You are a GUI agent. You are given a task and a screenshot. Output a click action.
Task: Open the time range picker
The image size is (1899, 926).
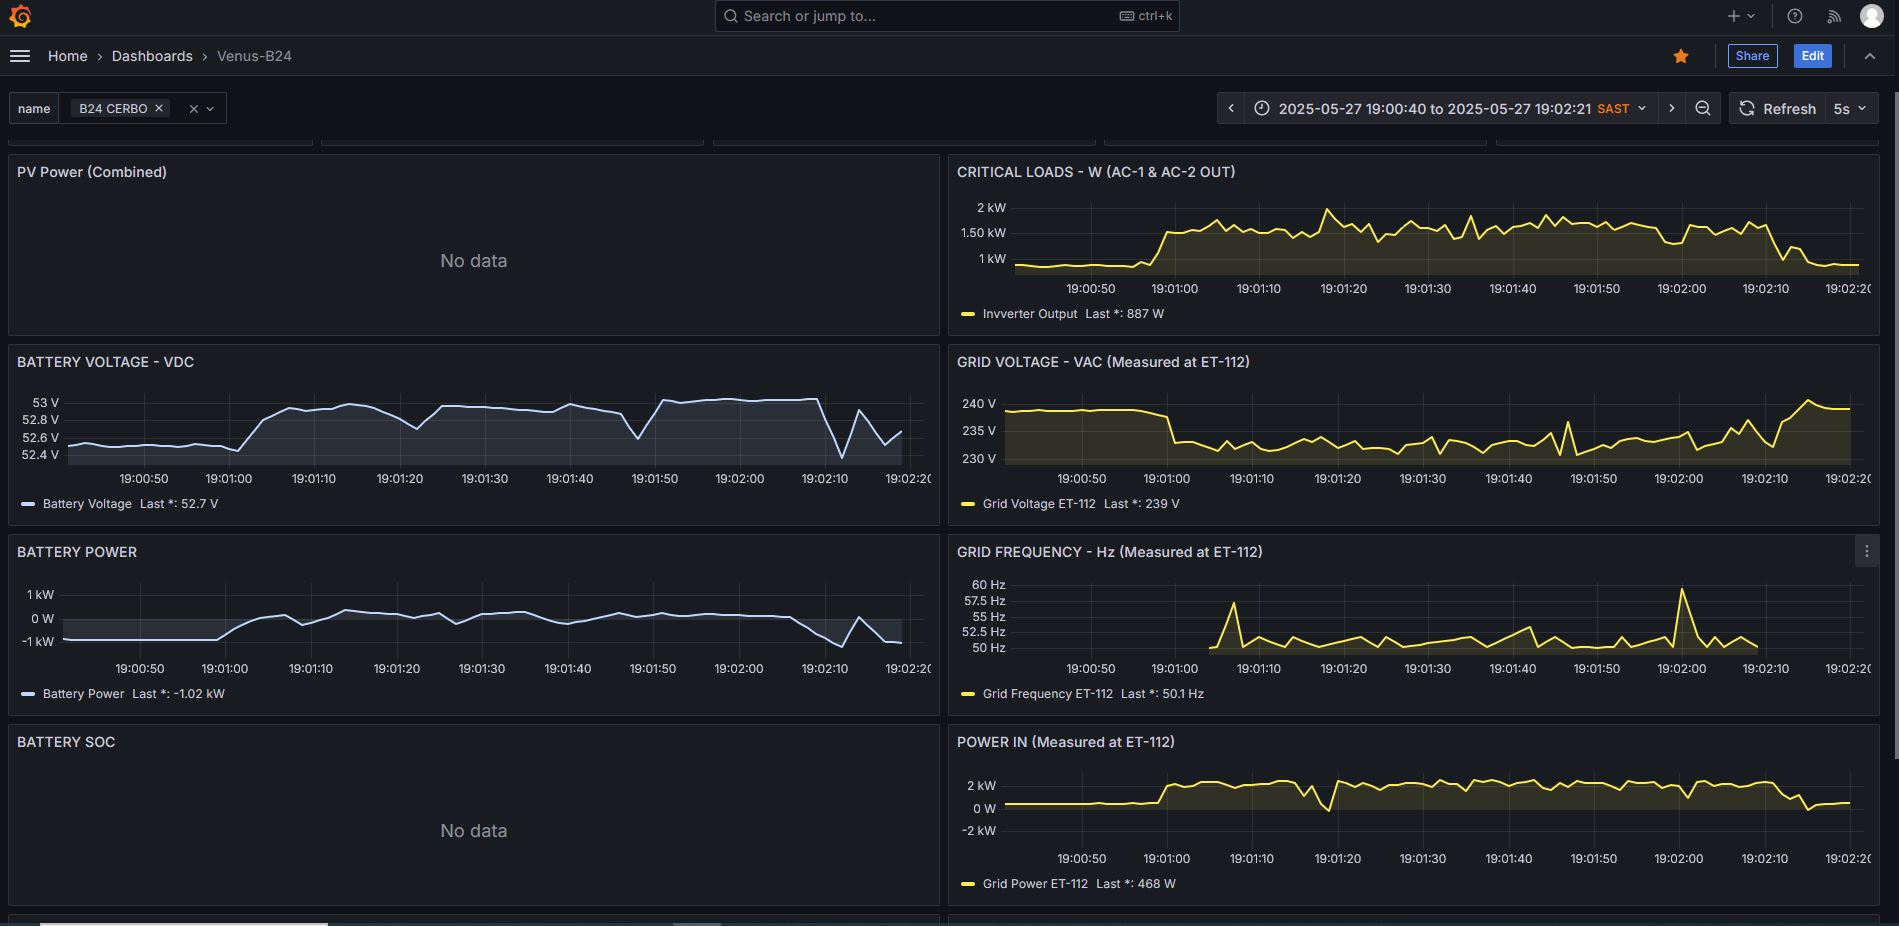pyautogui.click(x=1451, y=108)
